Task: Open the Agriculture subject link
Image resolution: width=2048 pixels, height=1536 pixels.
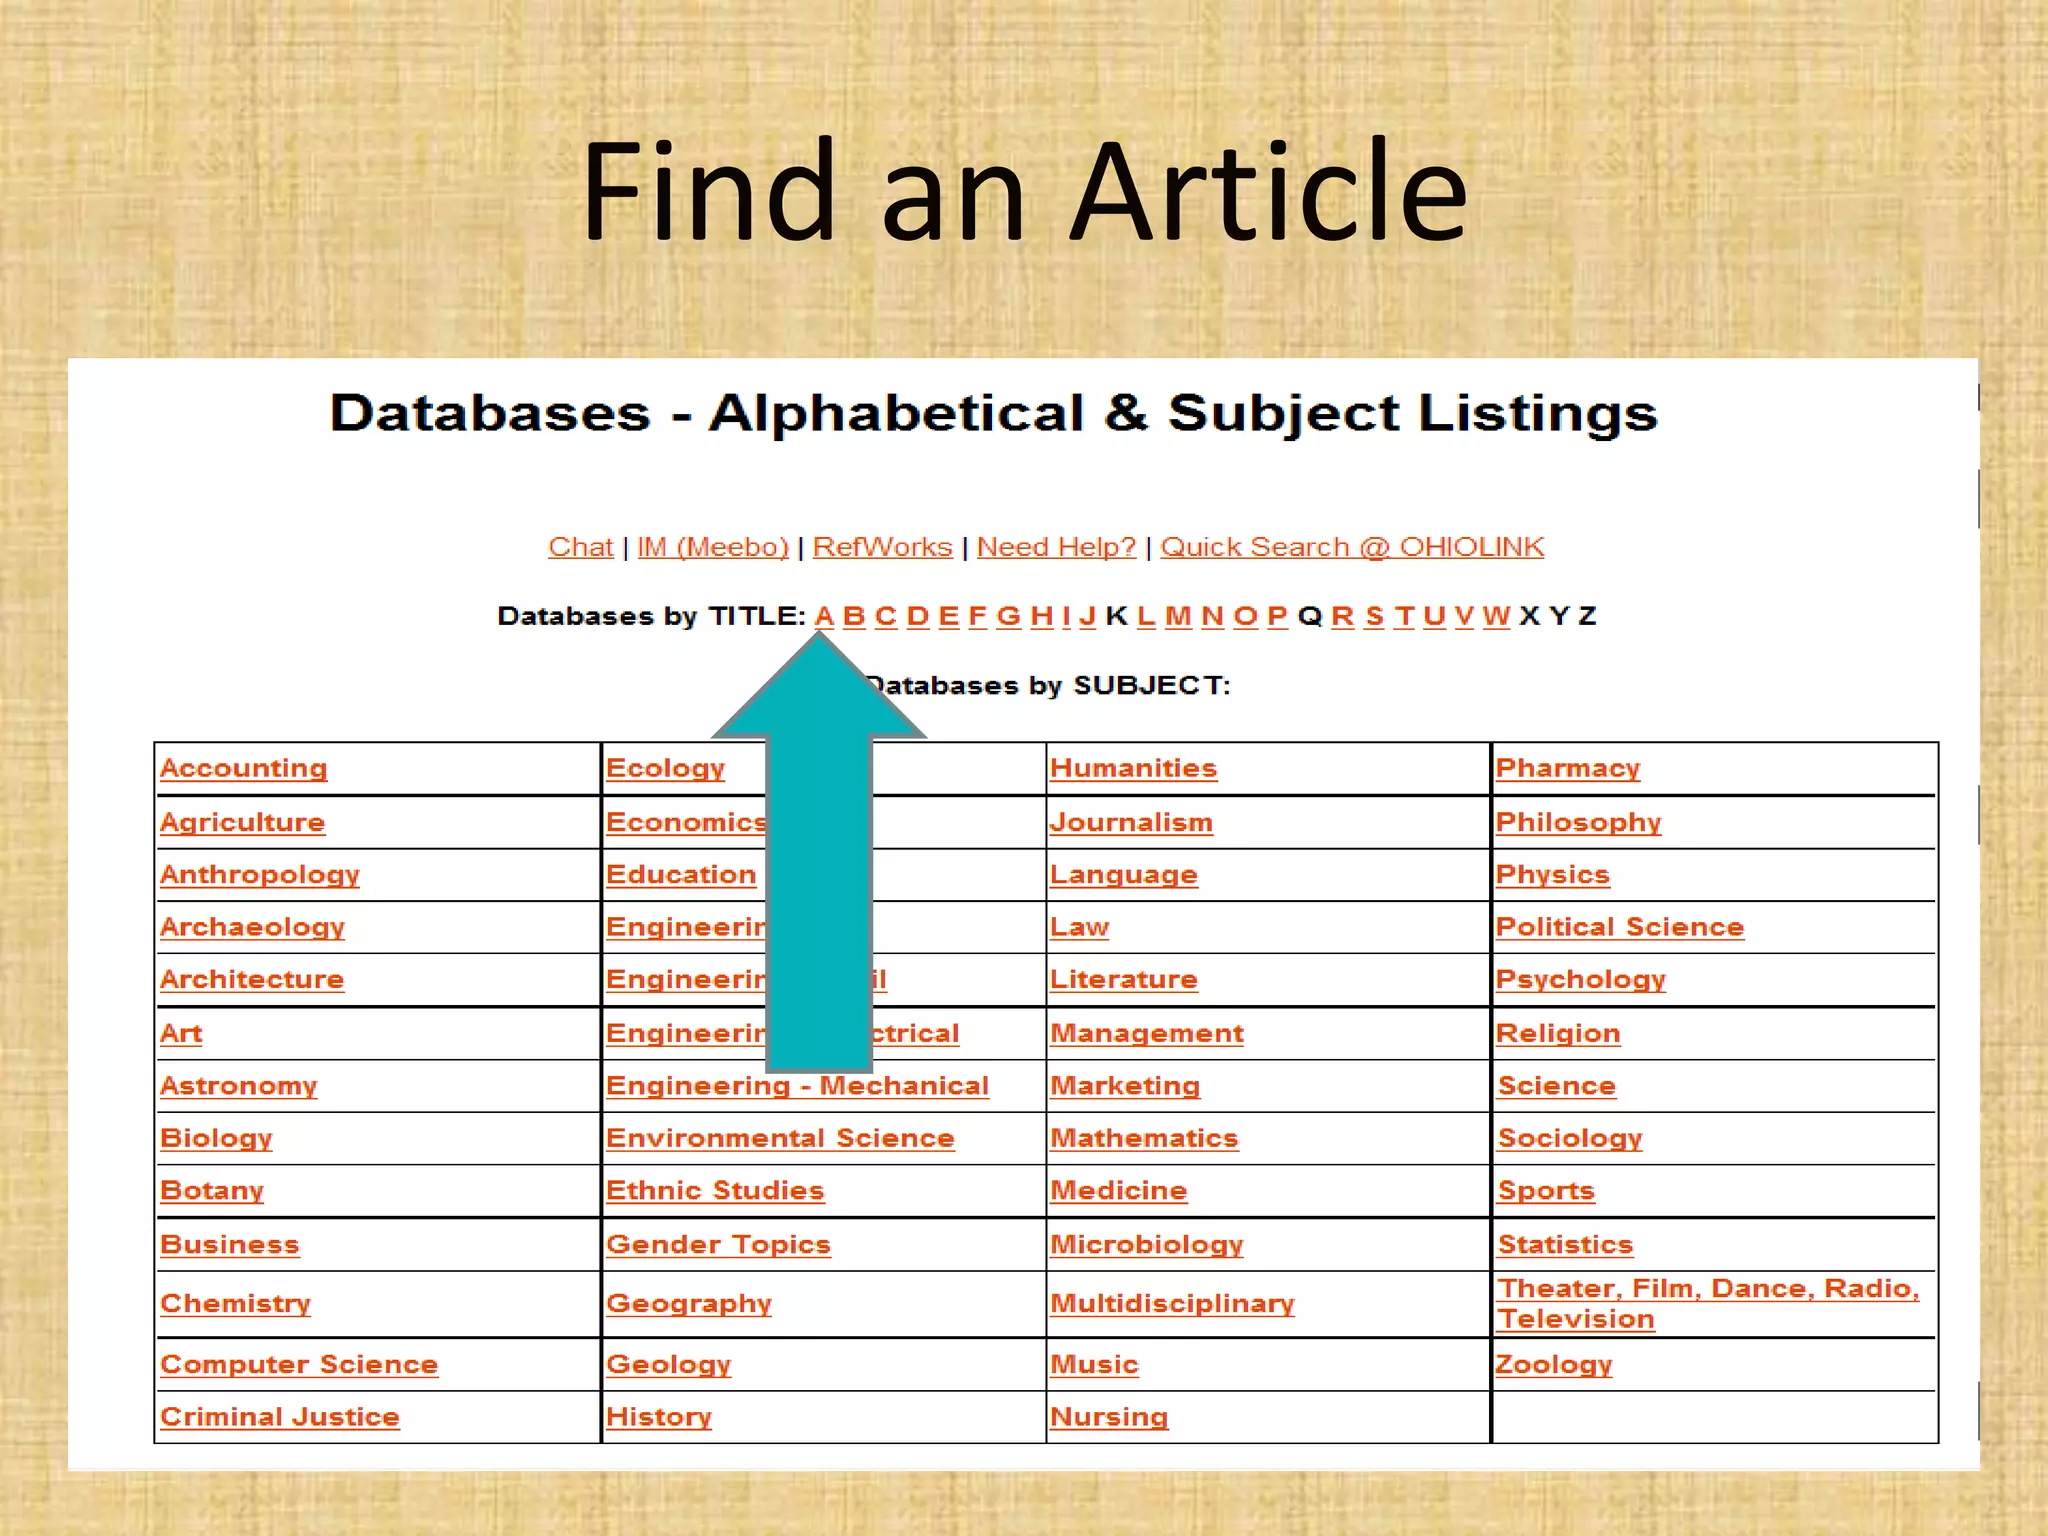Action: point(242,822)
